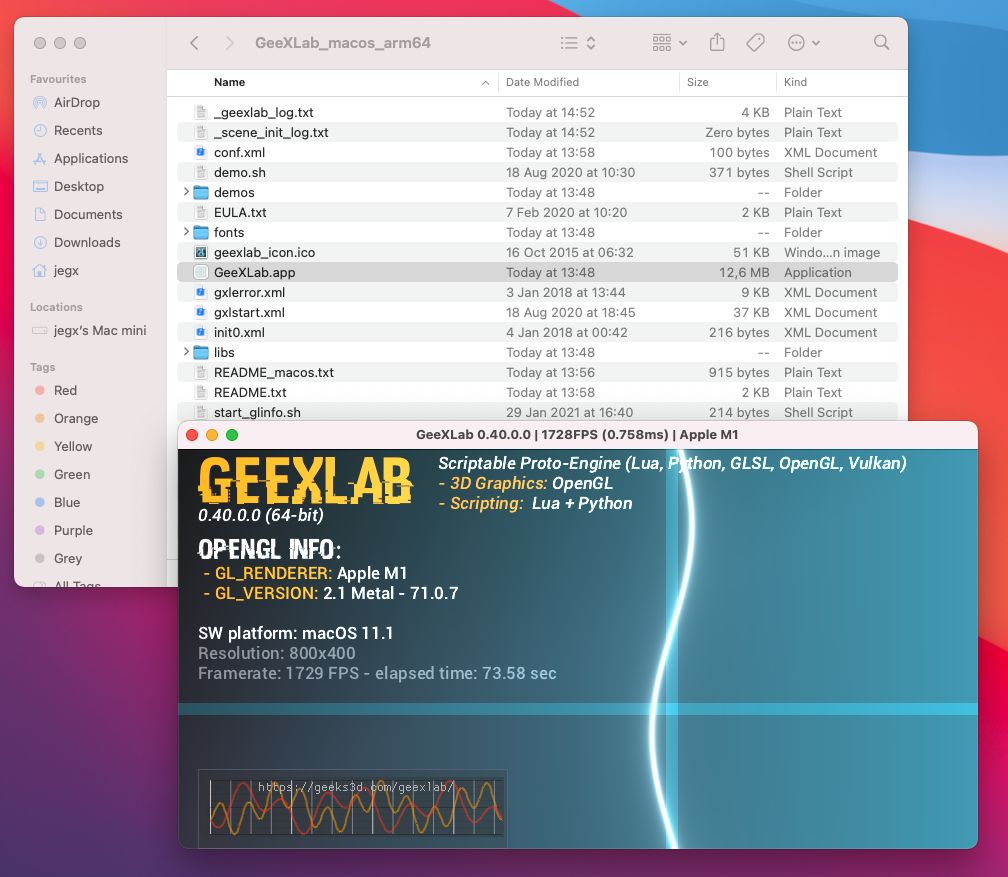
Task: Select the fonts folder row
Action: pos(537,232)
